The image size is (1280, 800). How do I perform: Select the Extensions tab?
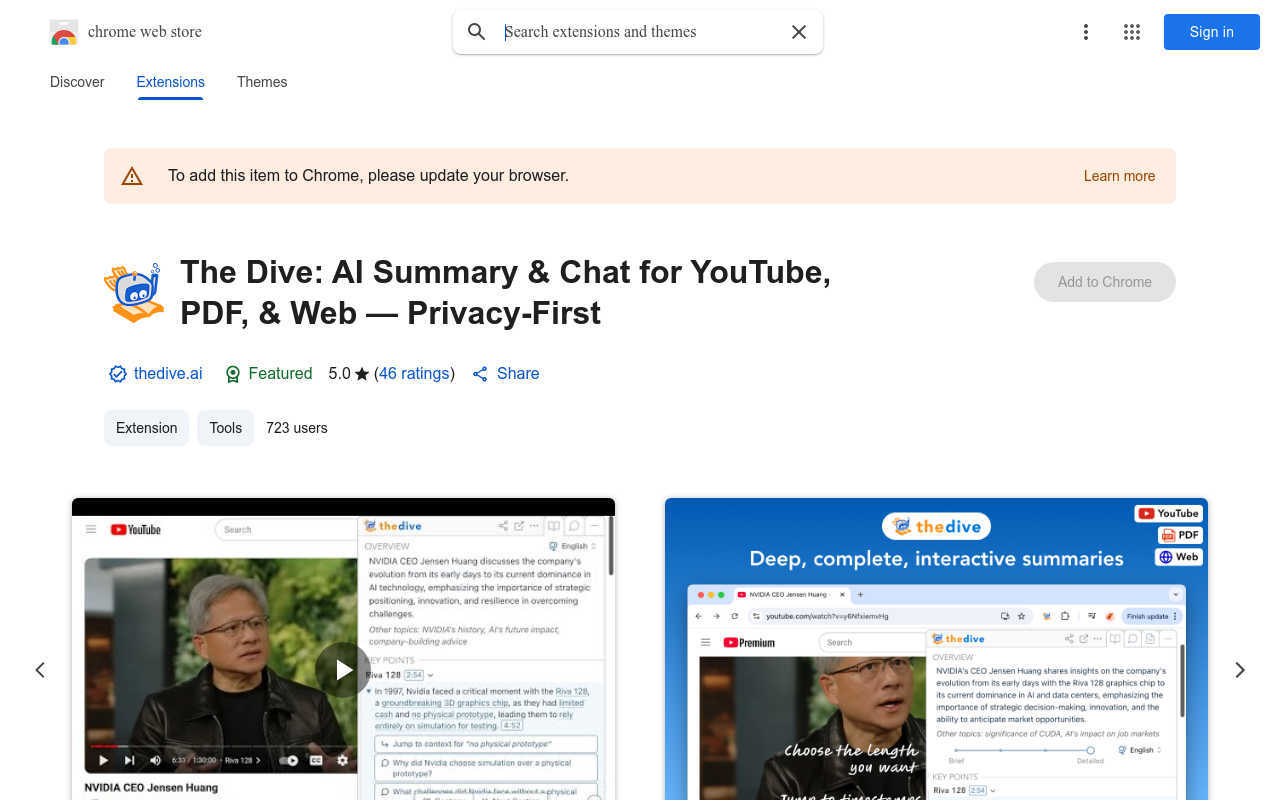tap(171, 82)
